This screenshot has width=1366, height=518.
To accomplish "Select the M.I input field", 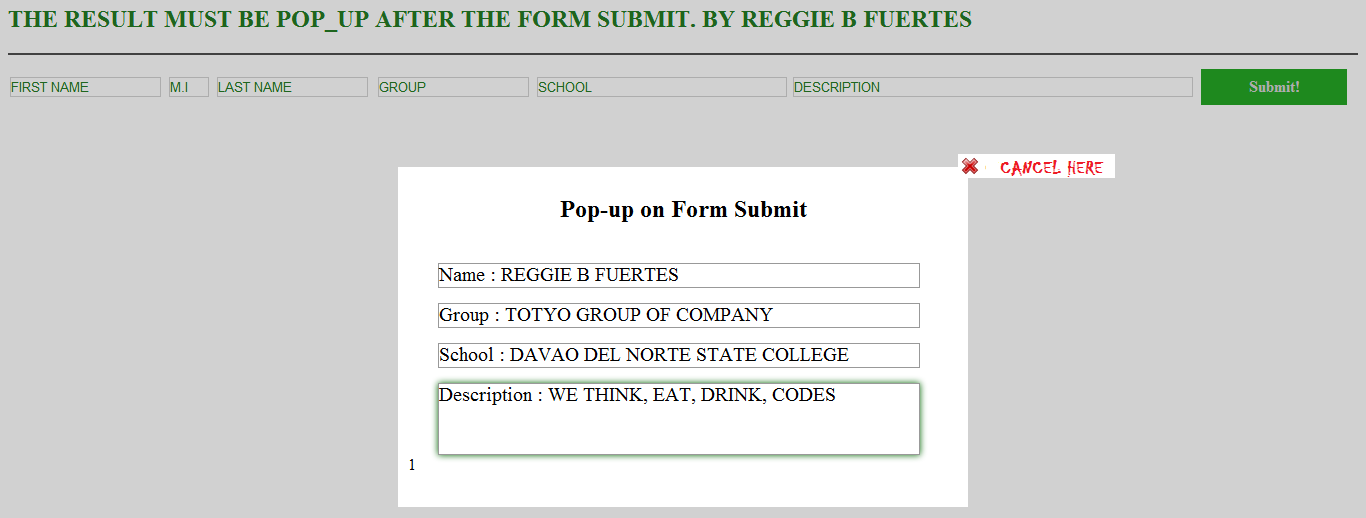I will (x=189, y=87).
